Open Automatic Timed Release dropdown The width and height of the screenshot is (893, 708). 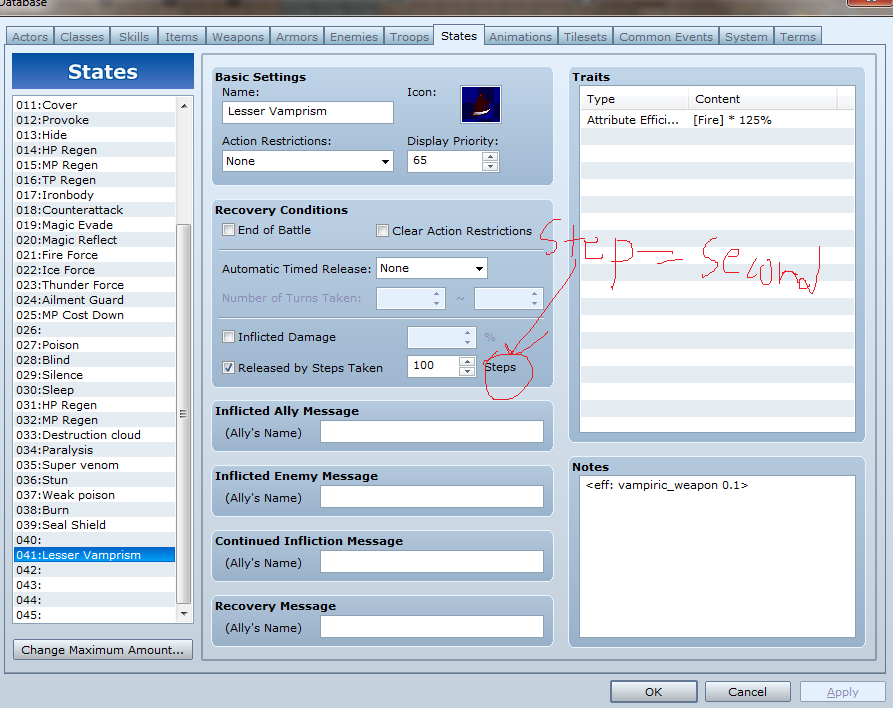click(x=432, y=268)
